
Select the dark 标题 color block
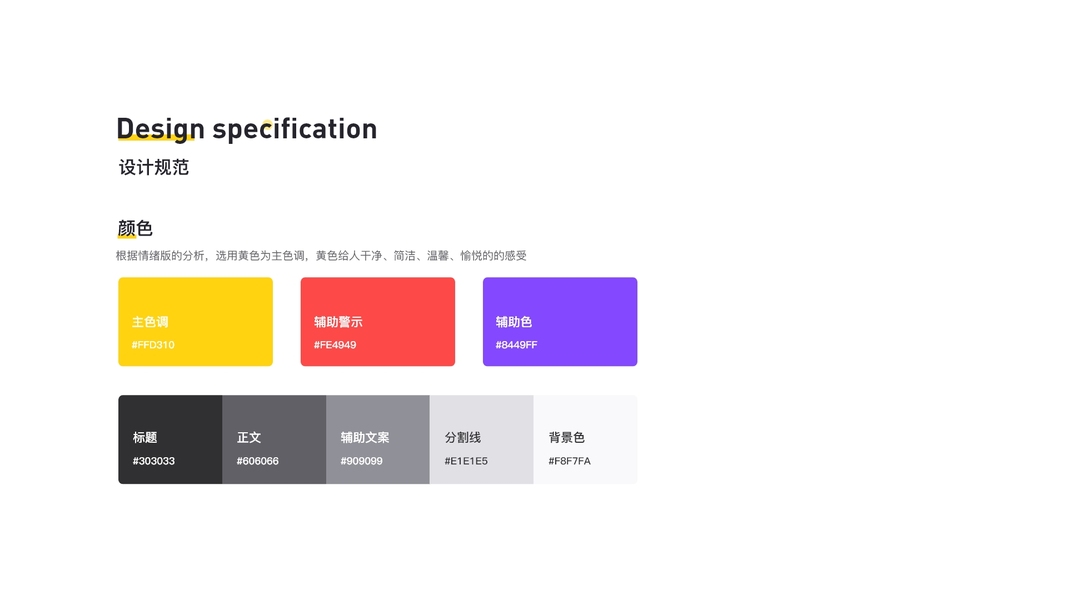pyautogui.click(x=170, y=415)
